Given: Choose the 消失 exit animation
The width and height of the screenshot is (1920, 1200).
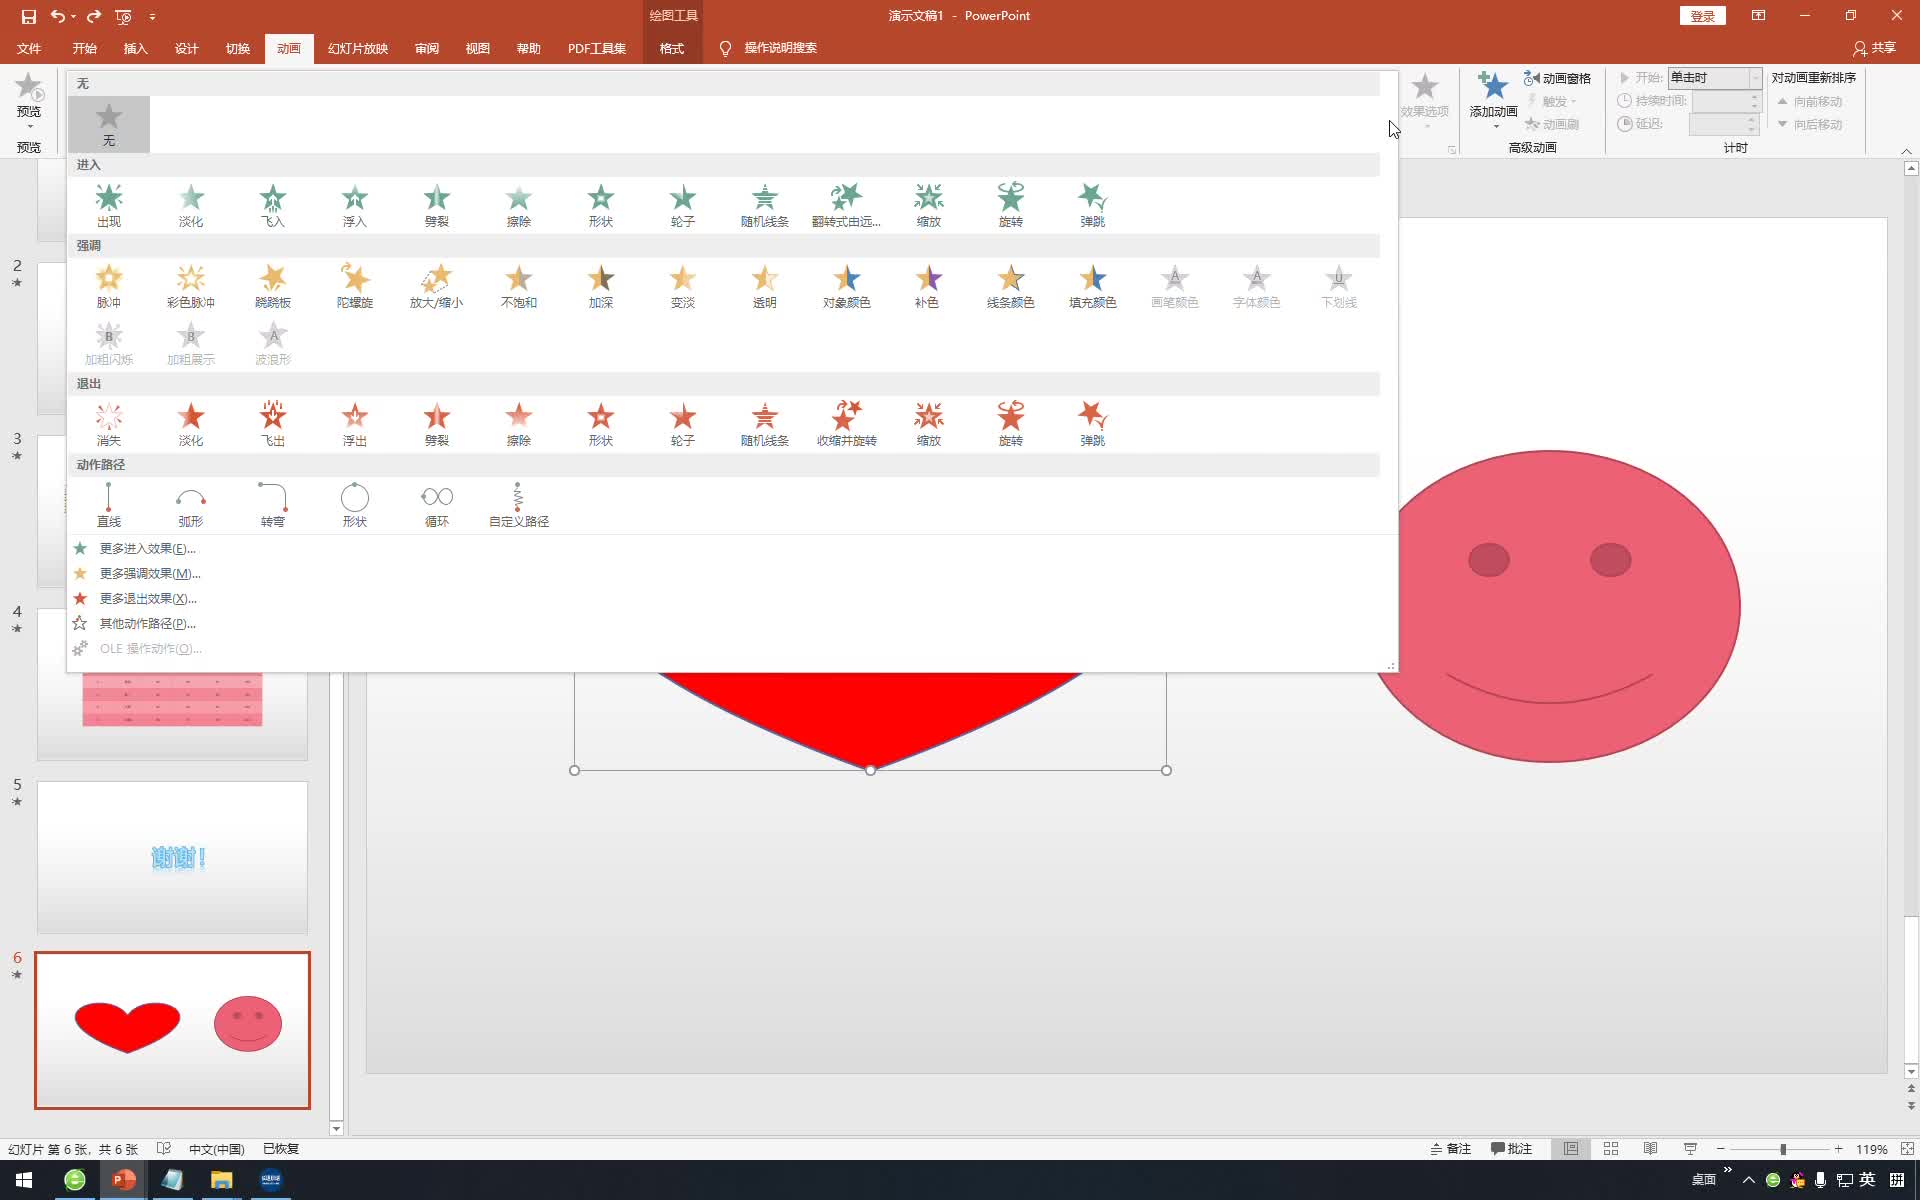Looking at the screenshot, I should coord(109,424).
